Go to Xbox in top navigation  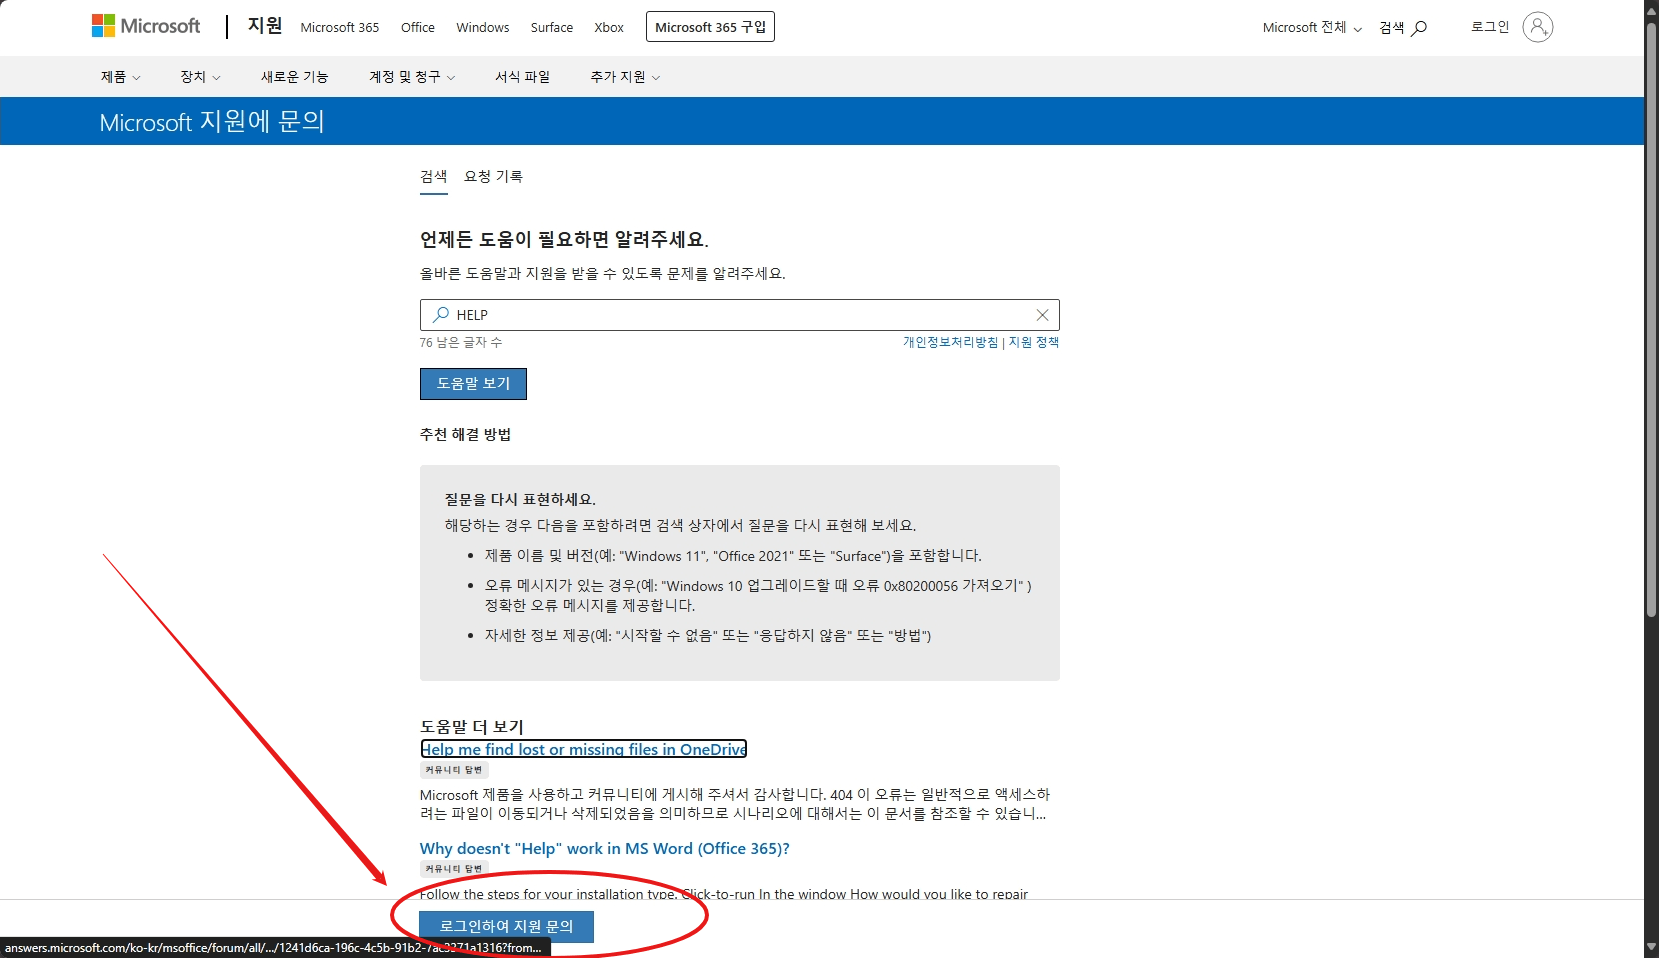pyautogui.click(x=609, y=28)
